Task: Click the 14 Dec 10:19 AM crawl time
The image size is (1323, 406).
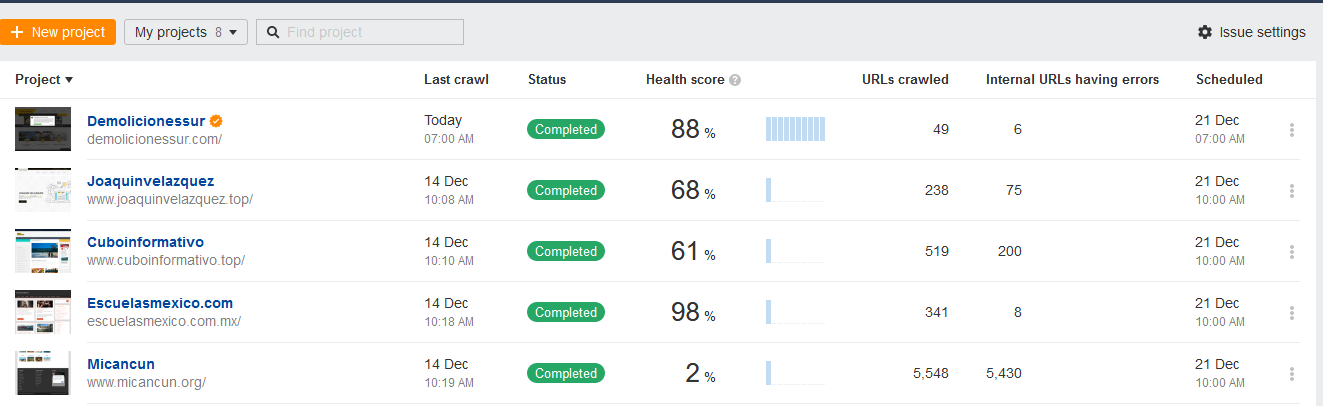Action: [x=449, y=373]
